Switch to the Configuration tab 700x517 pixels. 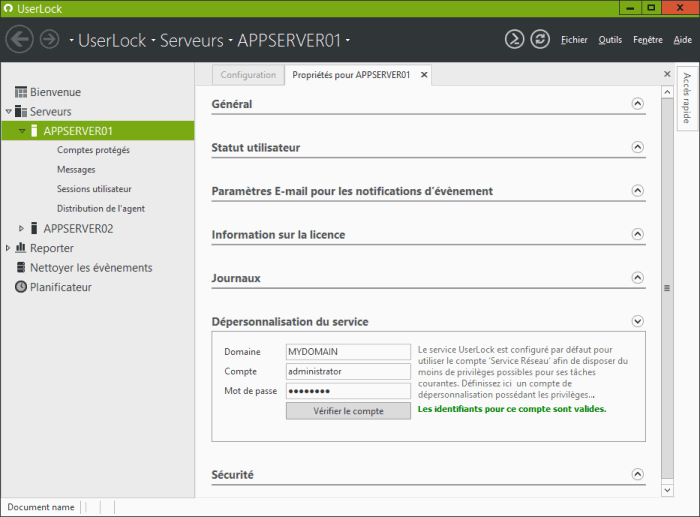coord(248,75)
